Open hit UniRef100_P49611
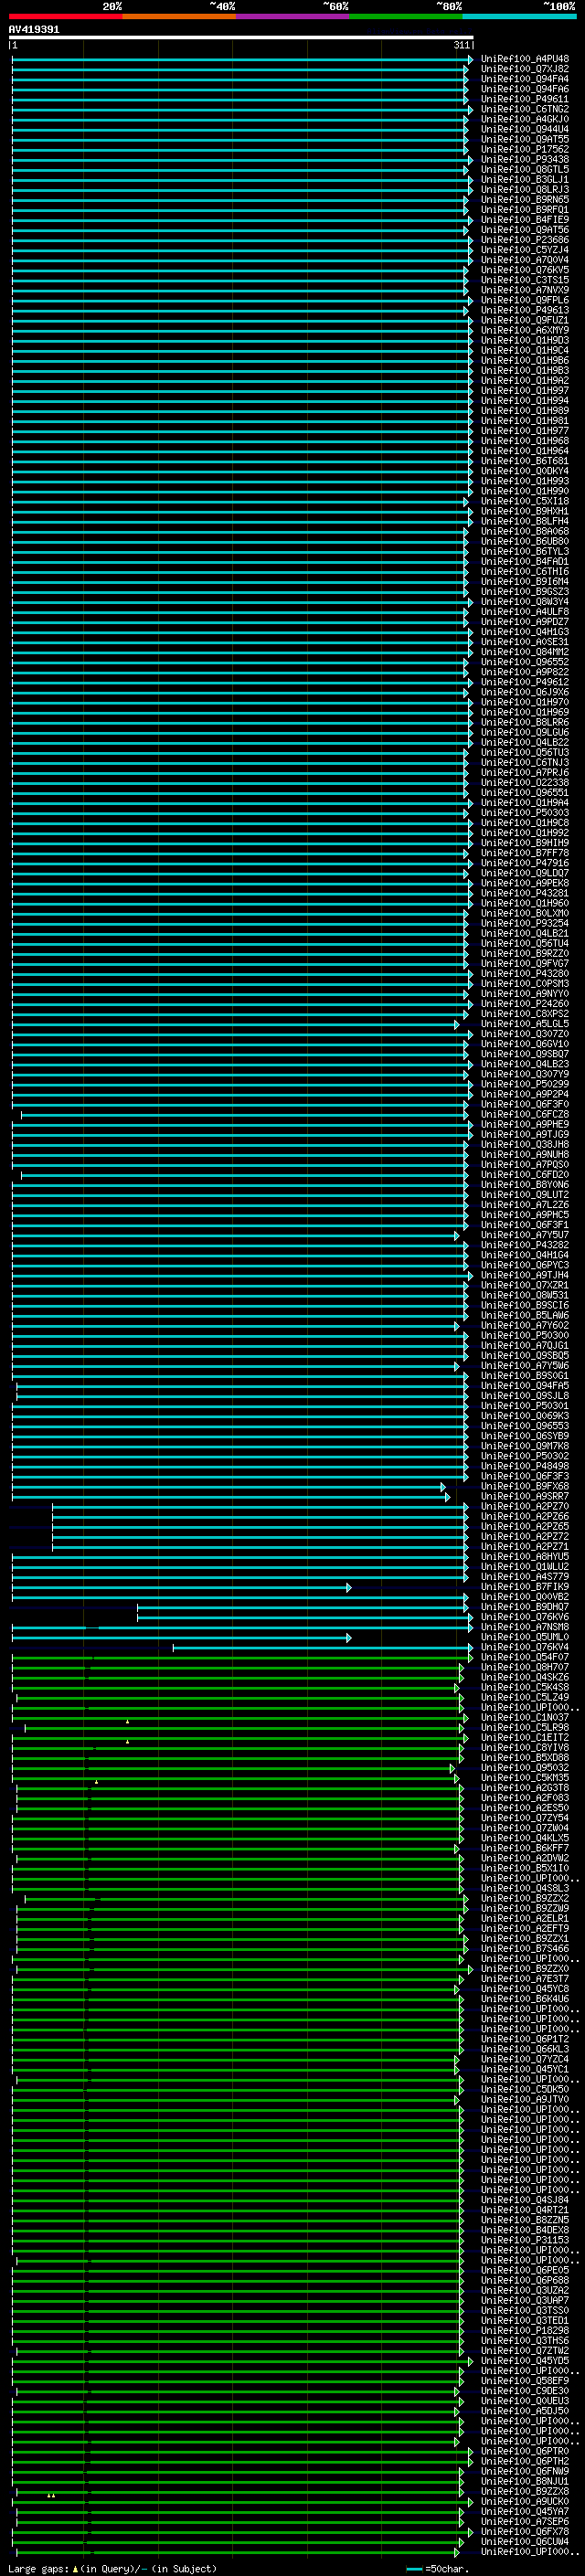Viewport: 585px width, 2576px height. pos(525,99)
